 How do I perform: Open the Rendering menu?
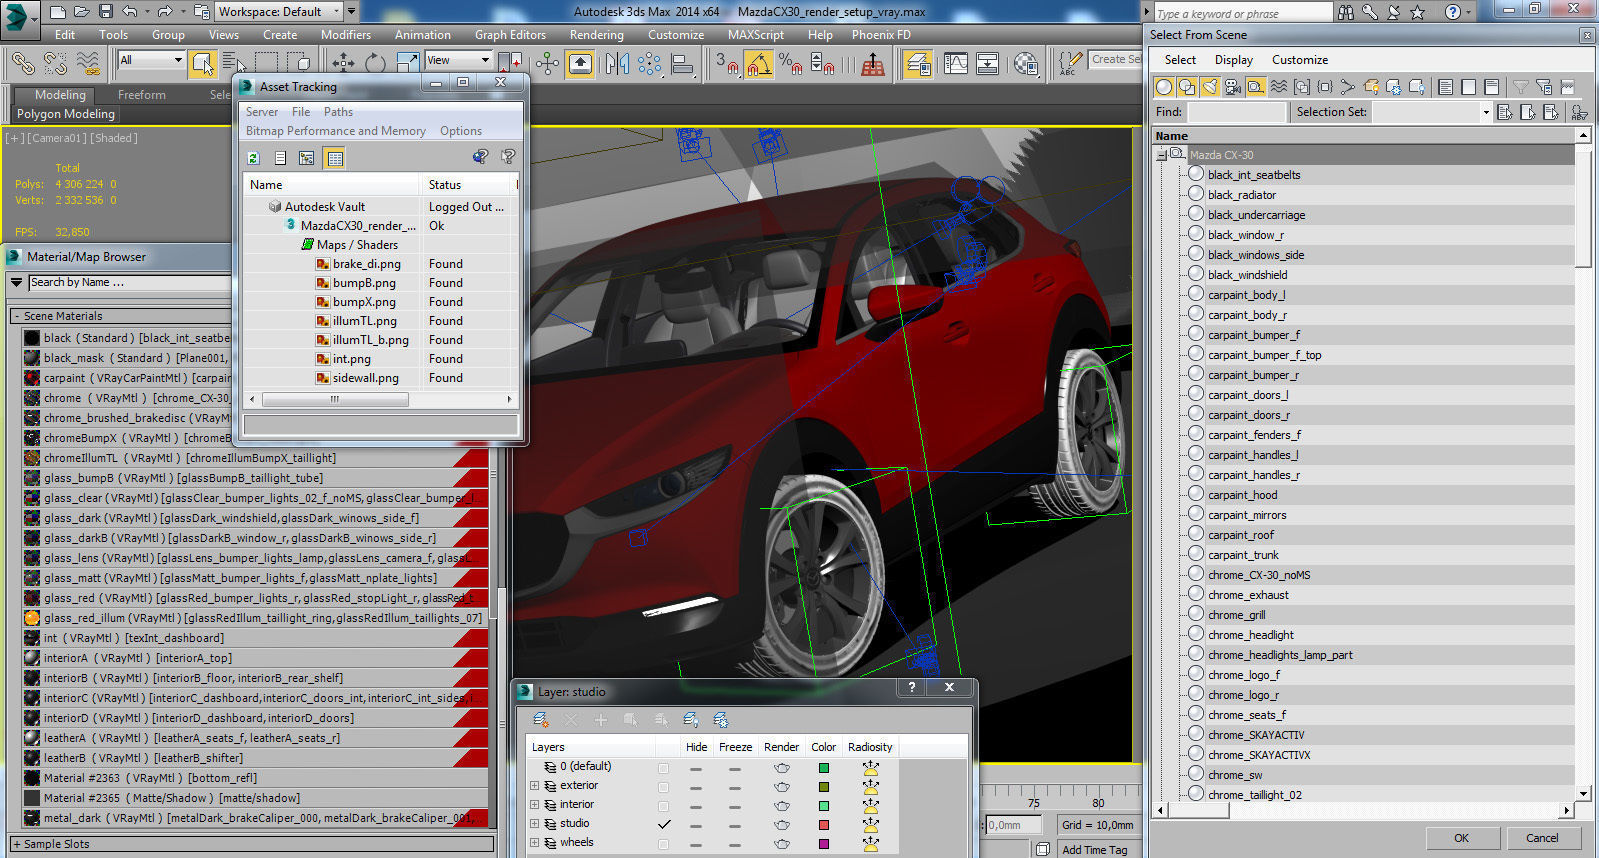(x=597, y=34)
